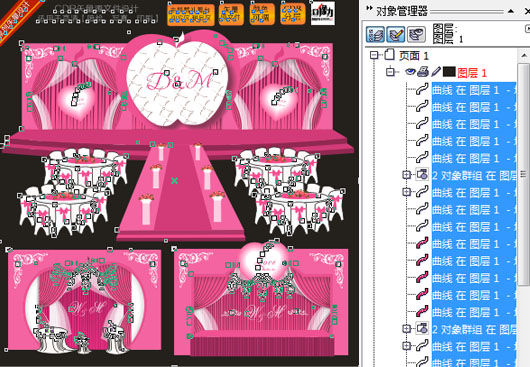Expand the lower 2 对象群组 node

tap(407, 328)
